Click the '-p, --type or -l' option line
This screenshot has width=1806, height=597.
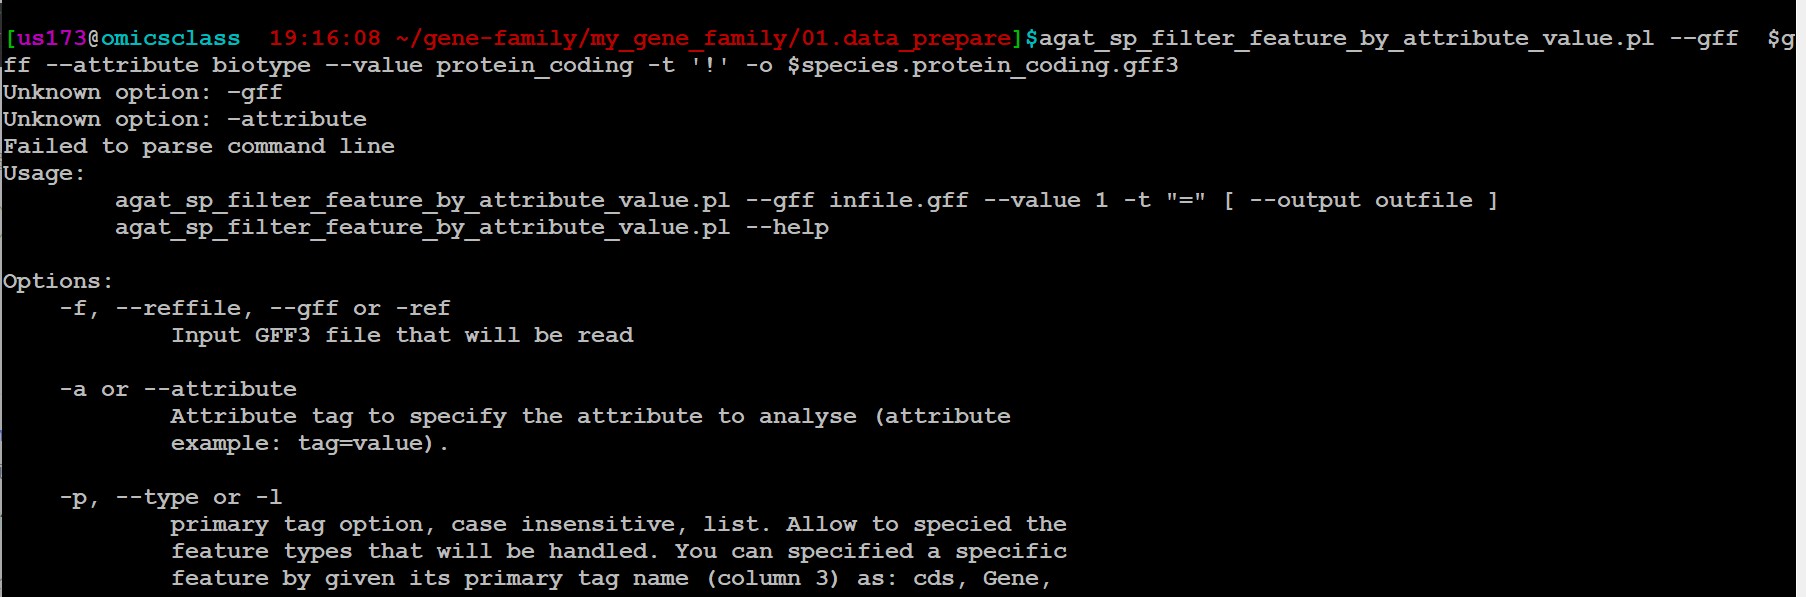[x=171, y=498]
